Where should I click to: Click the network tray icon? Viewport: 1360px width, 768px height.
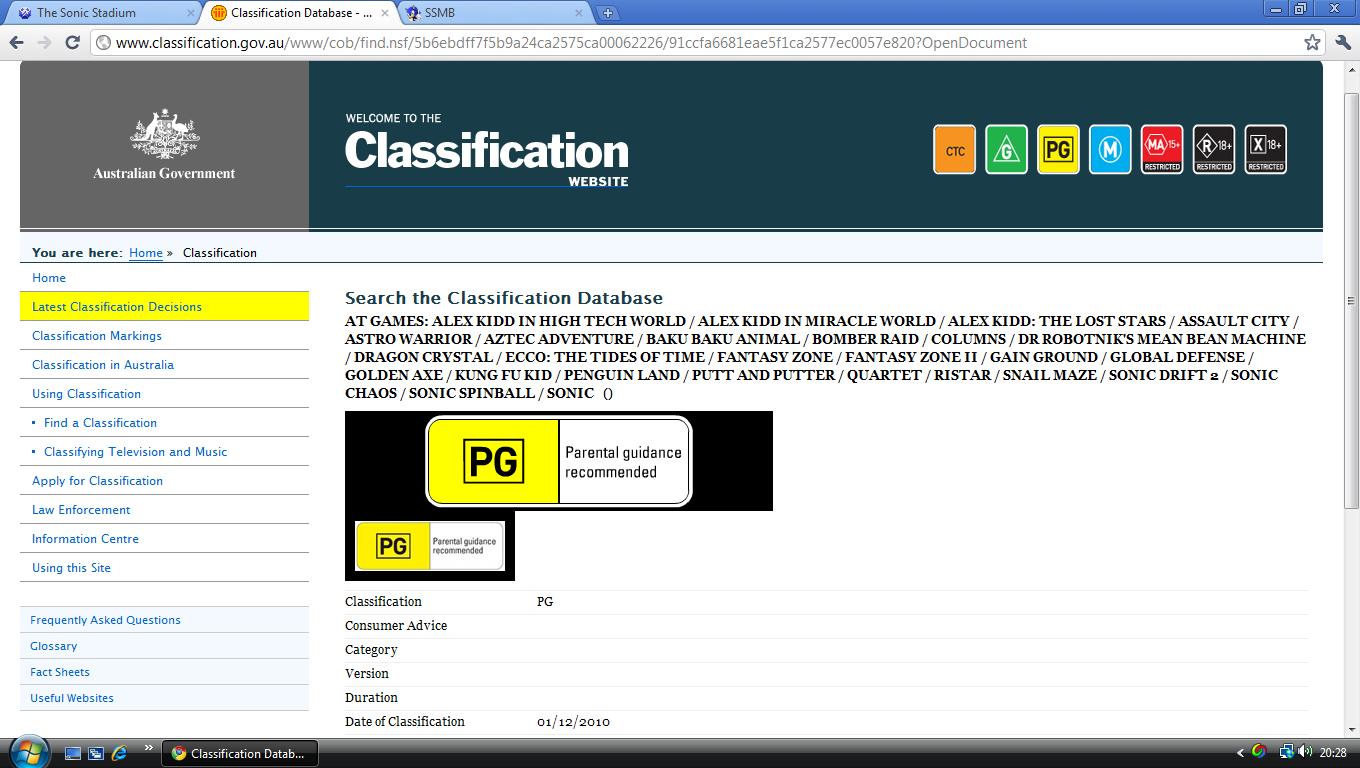point(1286,752)
